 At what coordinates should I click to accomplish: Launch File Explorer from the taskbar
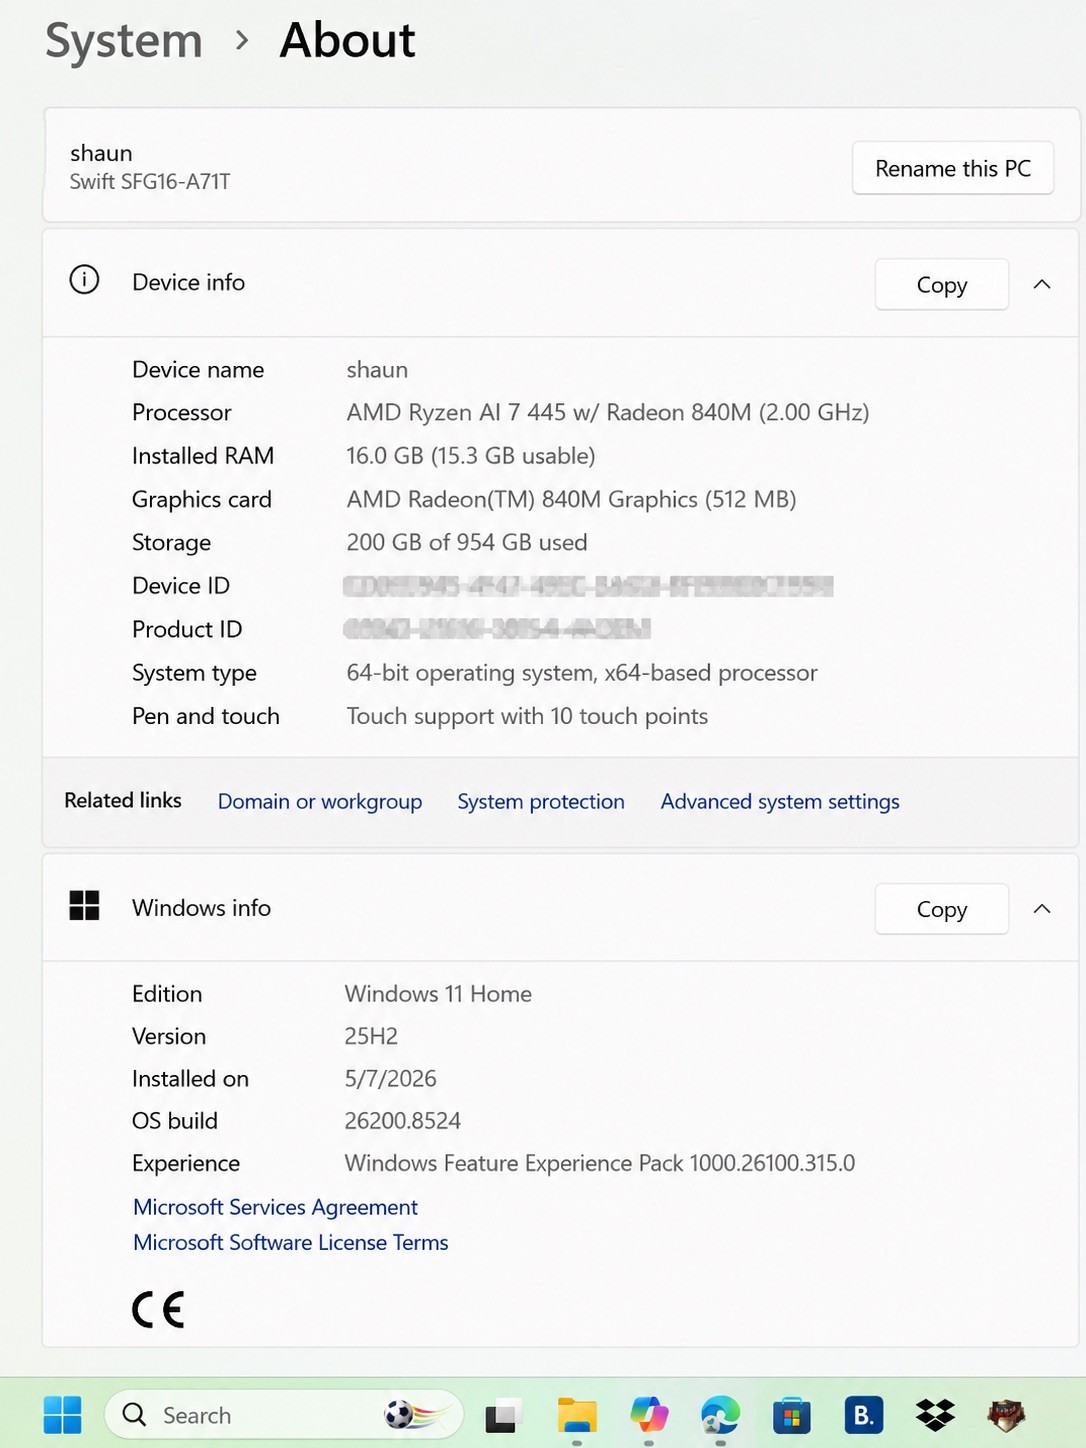[577, 1415]
